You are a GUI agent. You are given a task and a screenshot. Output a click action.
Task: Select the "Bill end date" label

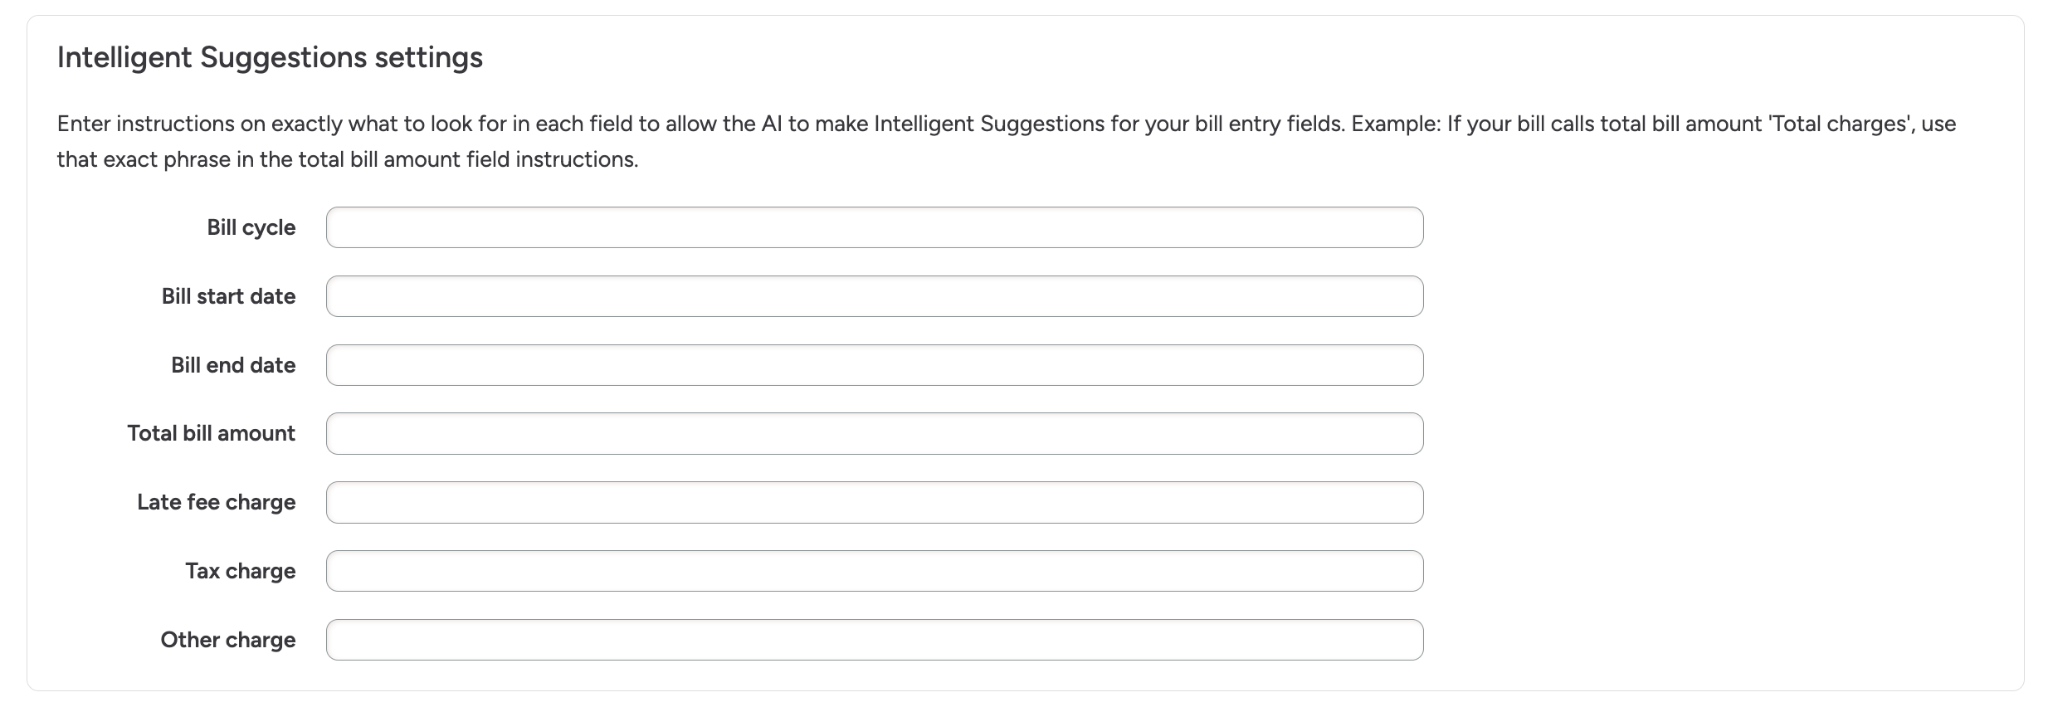pos(233,366)
